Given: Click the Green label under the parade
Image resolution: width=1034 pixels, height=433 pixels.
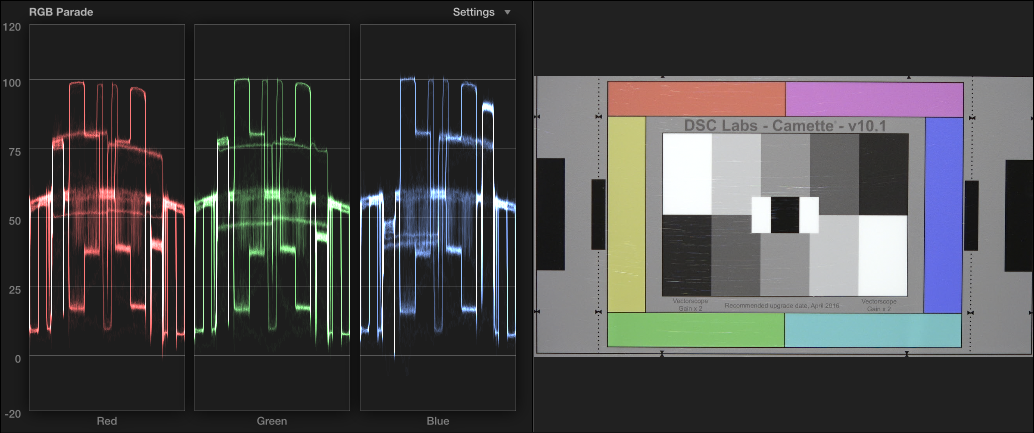Looking at the screenshot, I should [x=271, y=421].
